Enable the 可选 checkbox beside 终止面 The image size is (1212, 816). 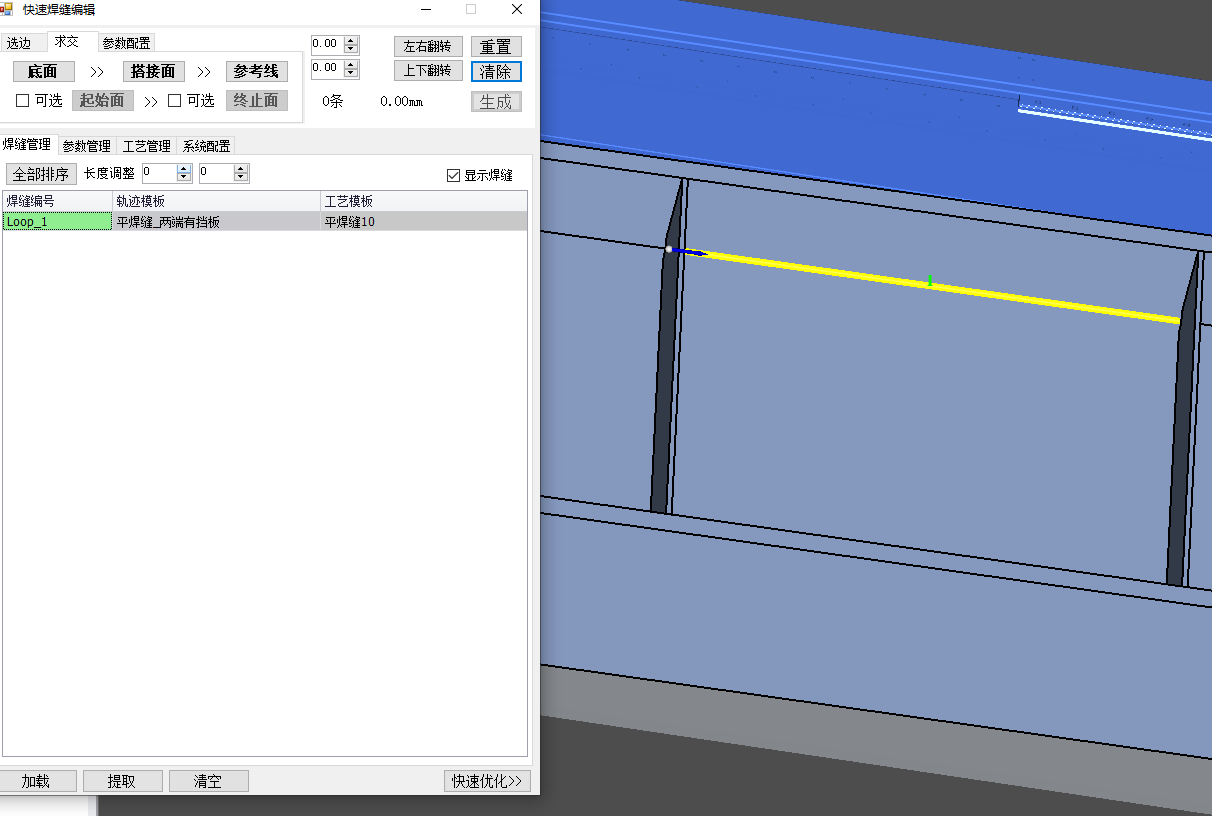[175, 100]
